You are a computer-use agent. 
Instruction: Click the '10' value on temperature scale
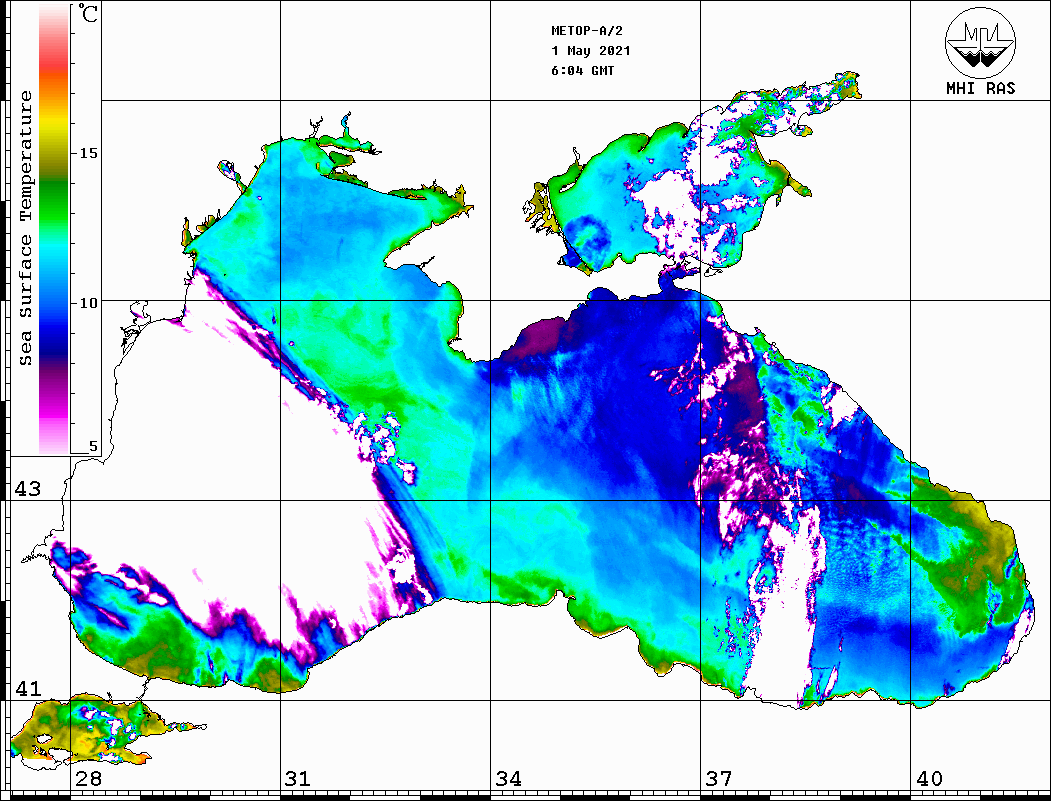point(88,303)
